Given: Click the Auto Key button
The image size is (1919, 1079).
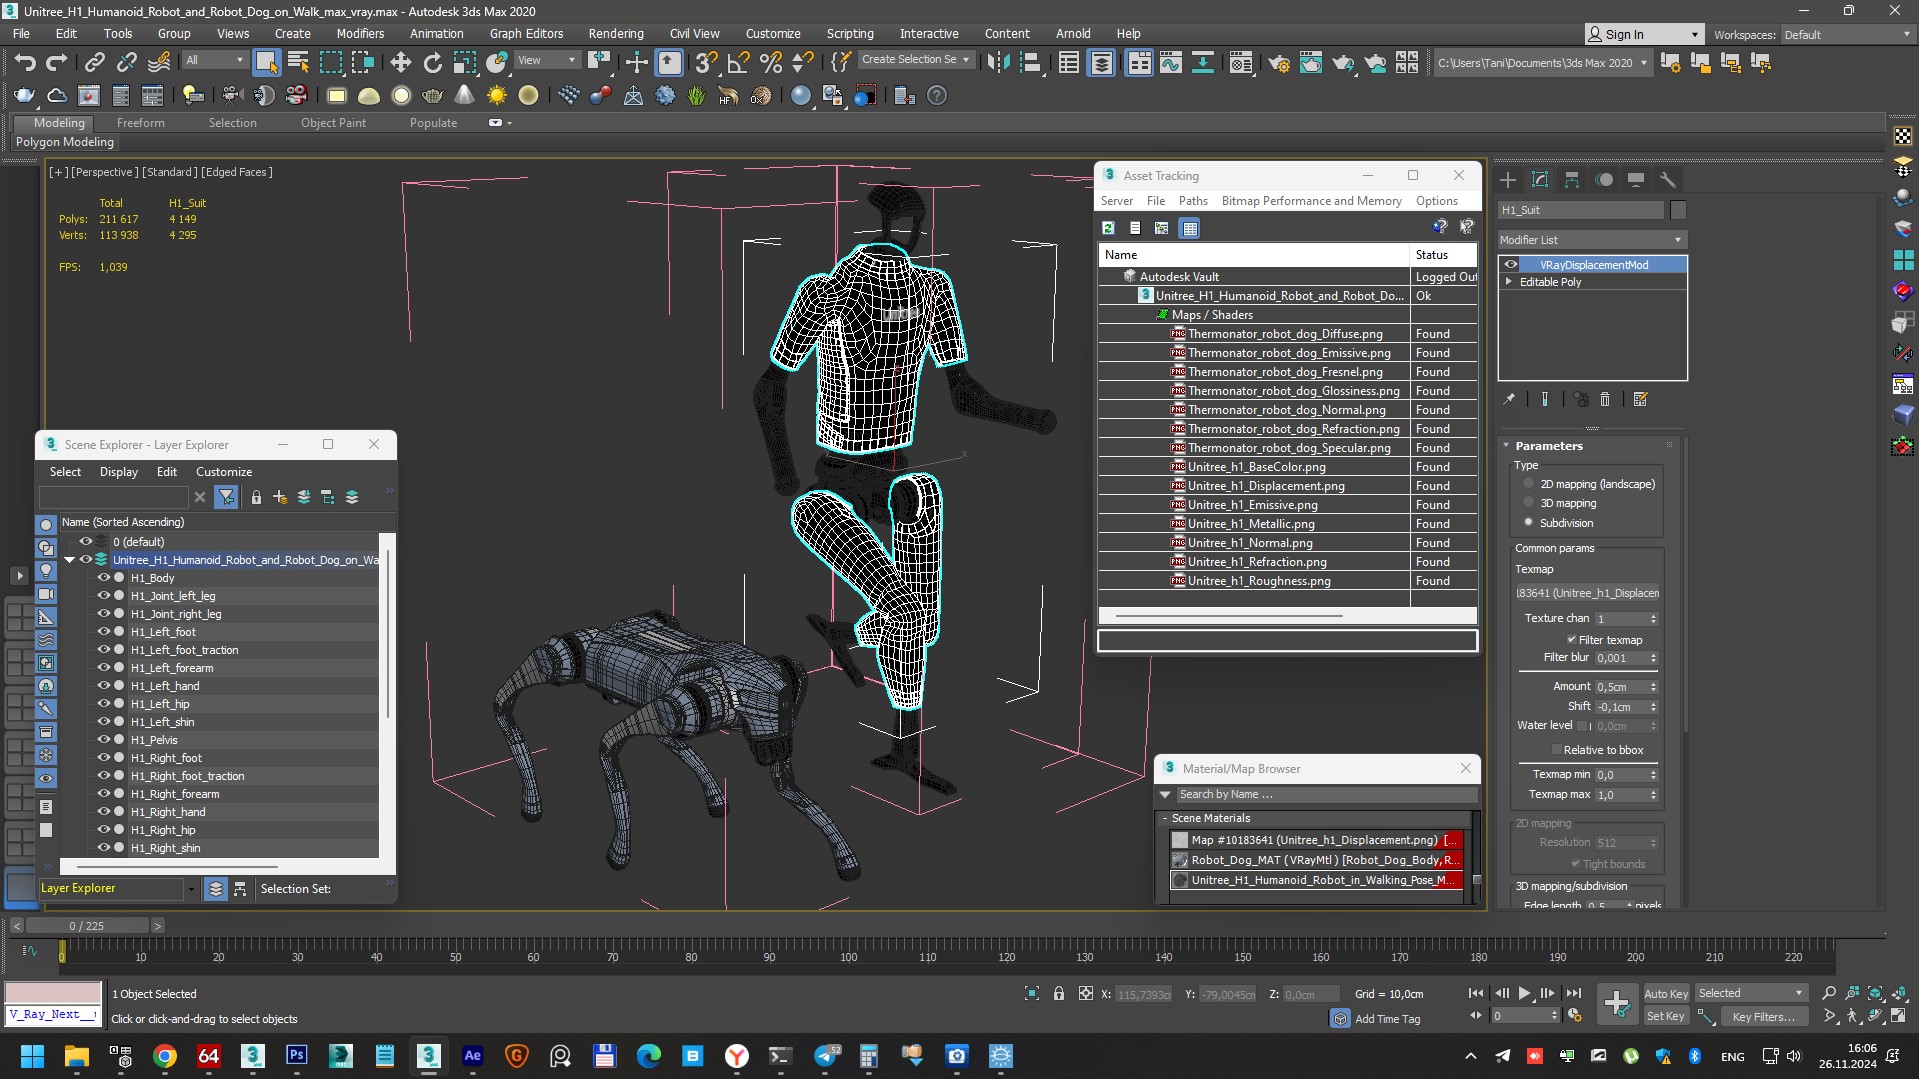Looking at the screenshot, I should click(x=1665, y=993).
